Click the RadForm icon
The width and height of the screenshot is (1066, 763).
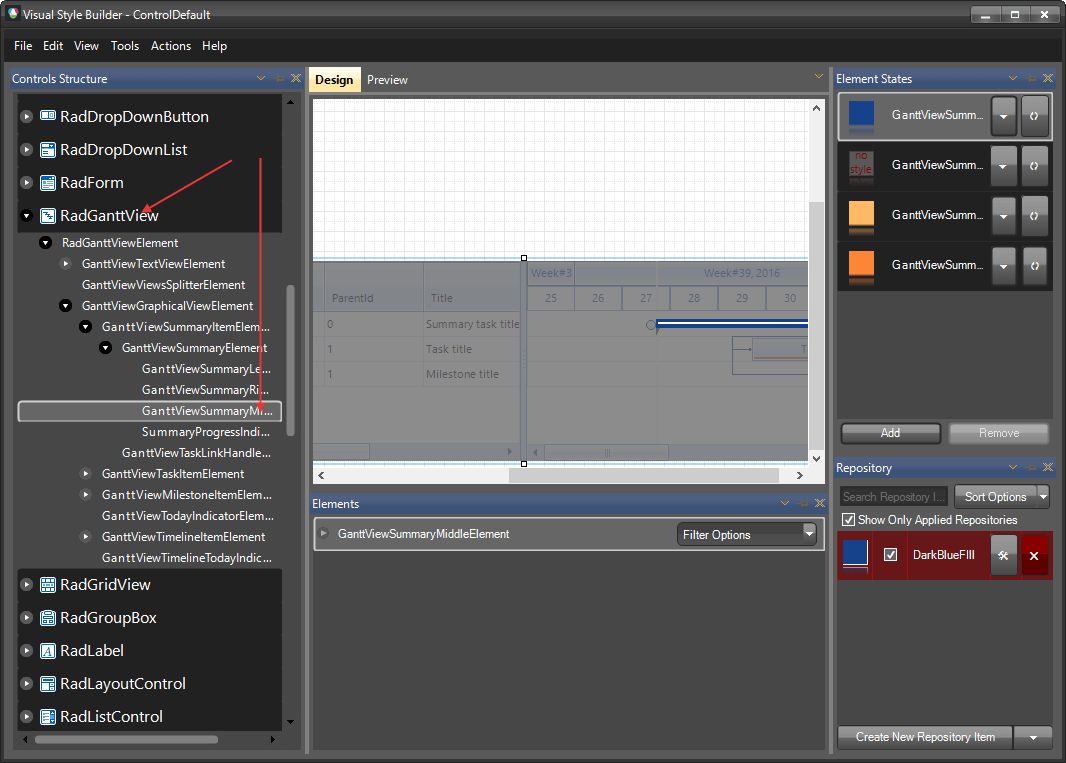pos(46,182)
